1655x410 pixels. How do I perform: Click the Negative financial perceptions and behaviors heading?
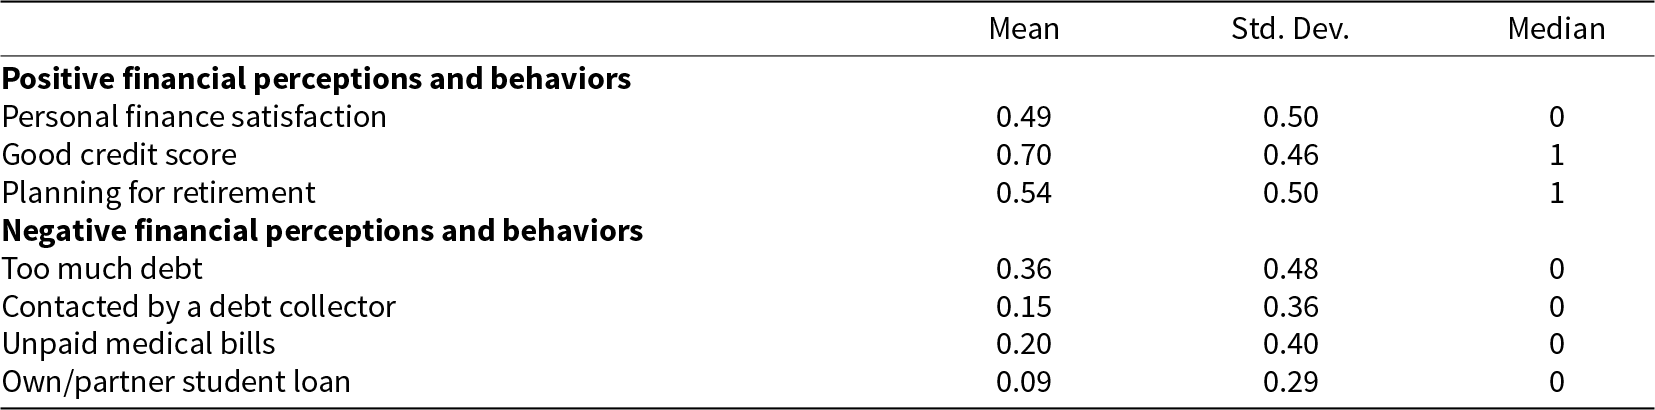point(322,231)
